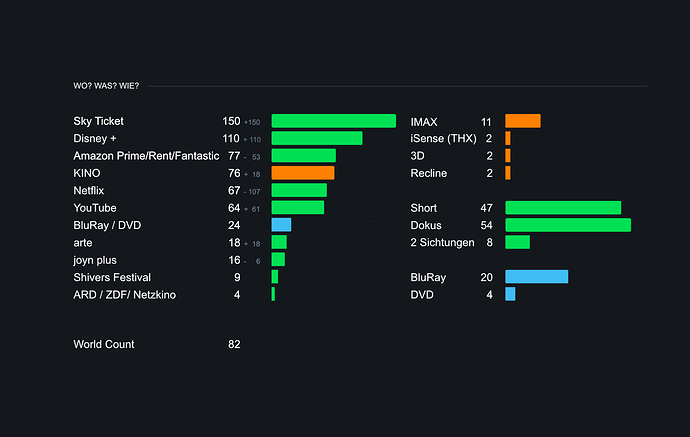Click the Short label
Screen dimensions: 690x437
click(423, 208)
